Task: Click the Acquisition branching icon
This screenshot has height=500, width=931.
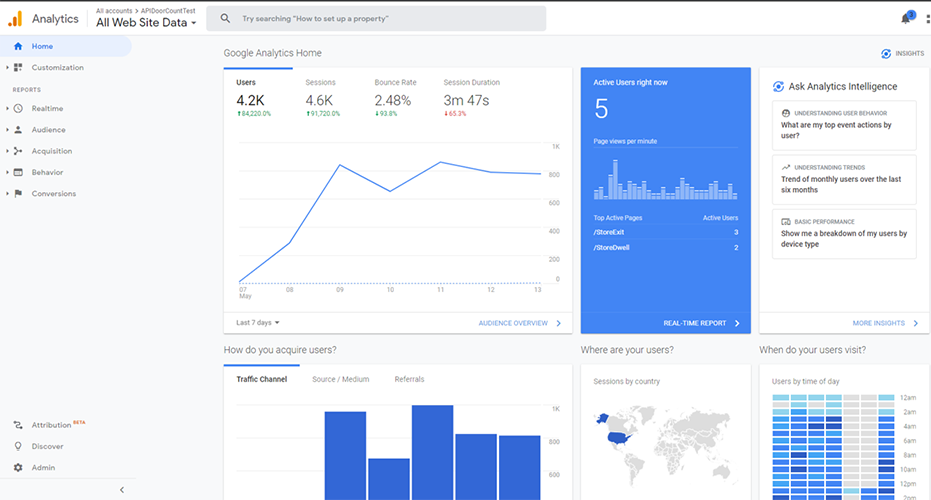Action: pyautogui.click(x=18, y=151)
